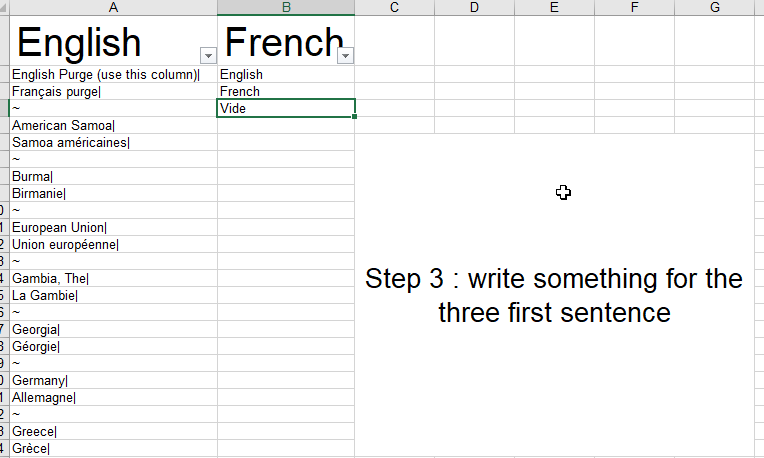Select column B header

(286, 7)
